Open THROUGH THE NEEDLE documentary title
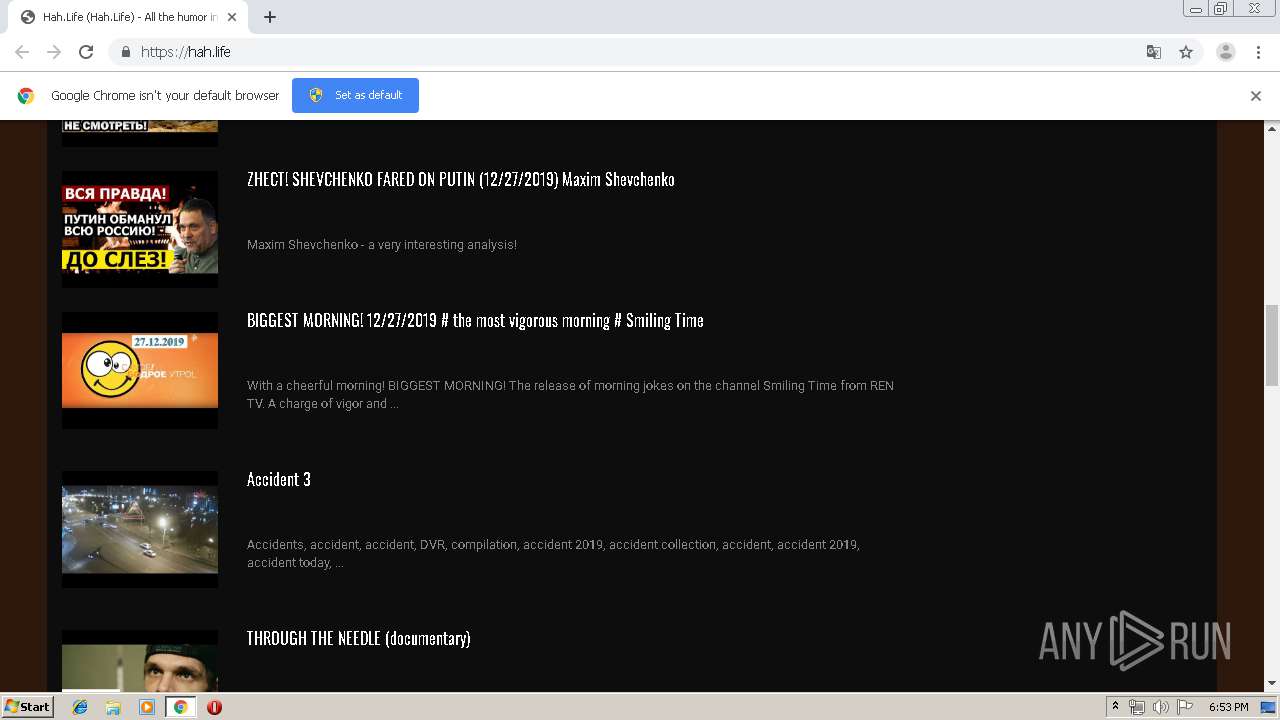The image size is (1280, 720). 359,639
